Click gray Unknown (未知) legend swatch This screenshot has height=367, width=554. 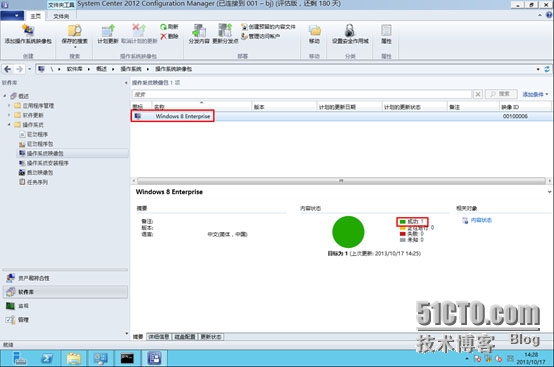point(402,240)
